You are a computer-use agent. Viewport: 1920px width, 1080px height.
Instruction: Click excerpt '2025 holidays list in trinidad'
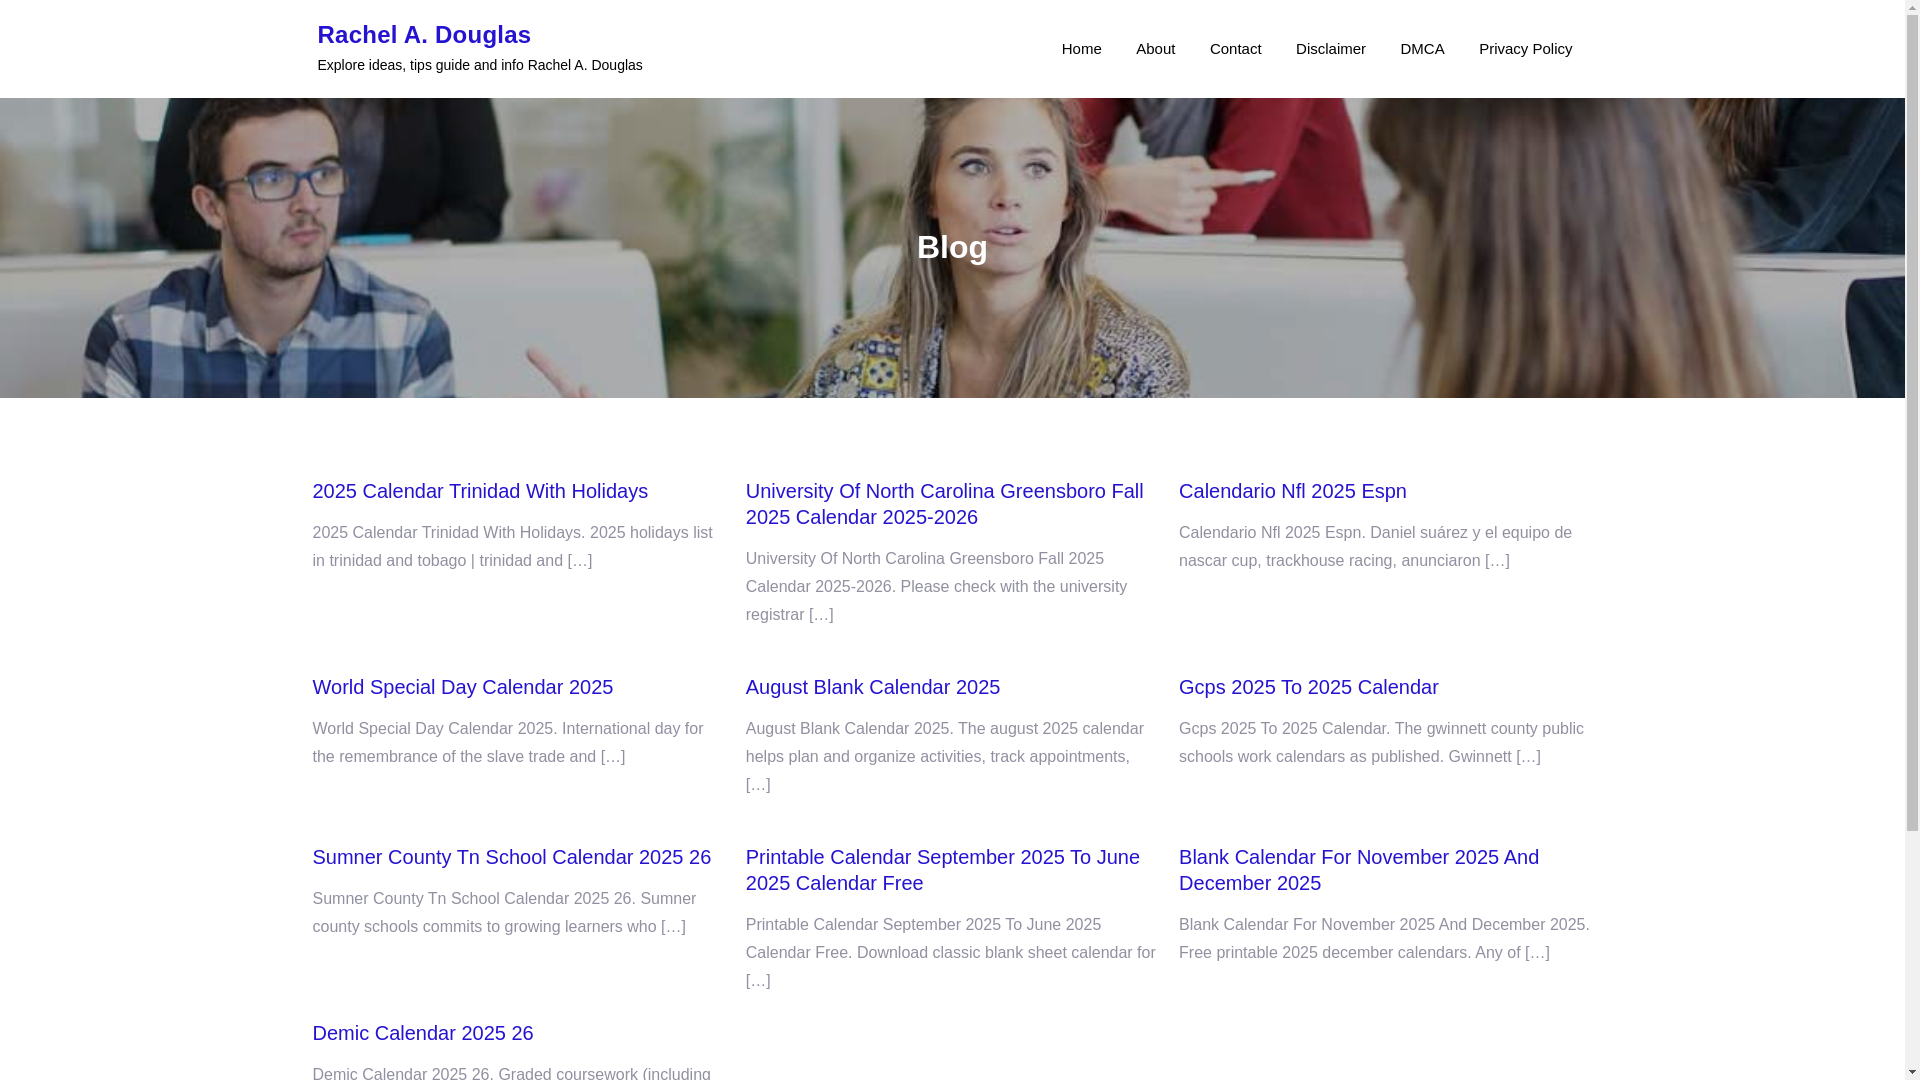point(512,547)
